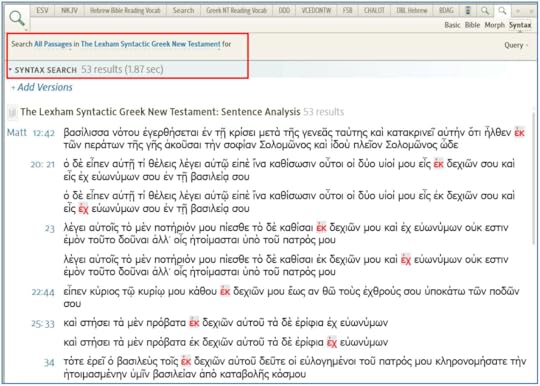
Task: Click the 53 results (1.87 sec) count text
Action: pos(122,70)
